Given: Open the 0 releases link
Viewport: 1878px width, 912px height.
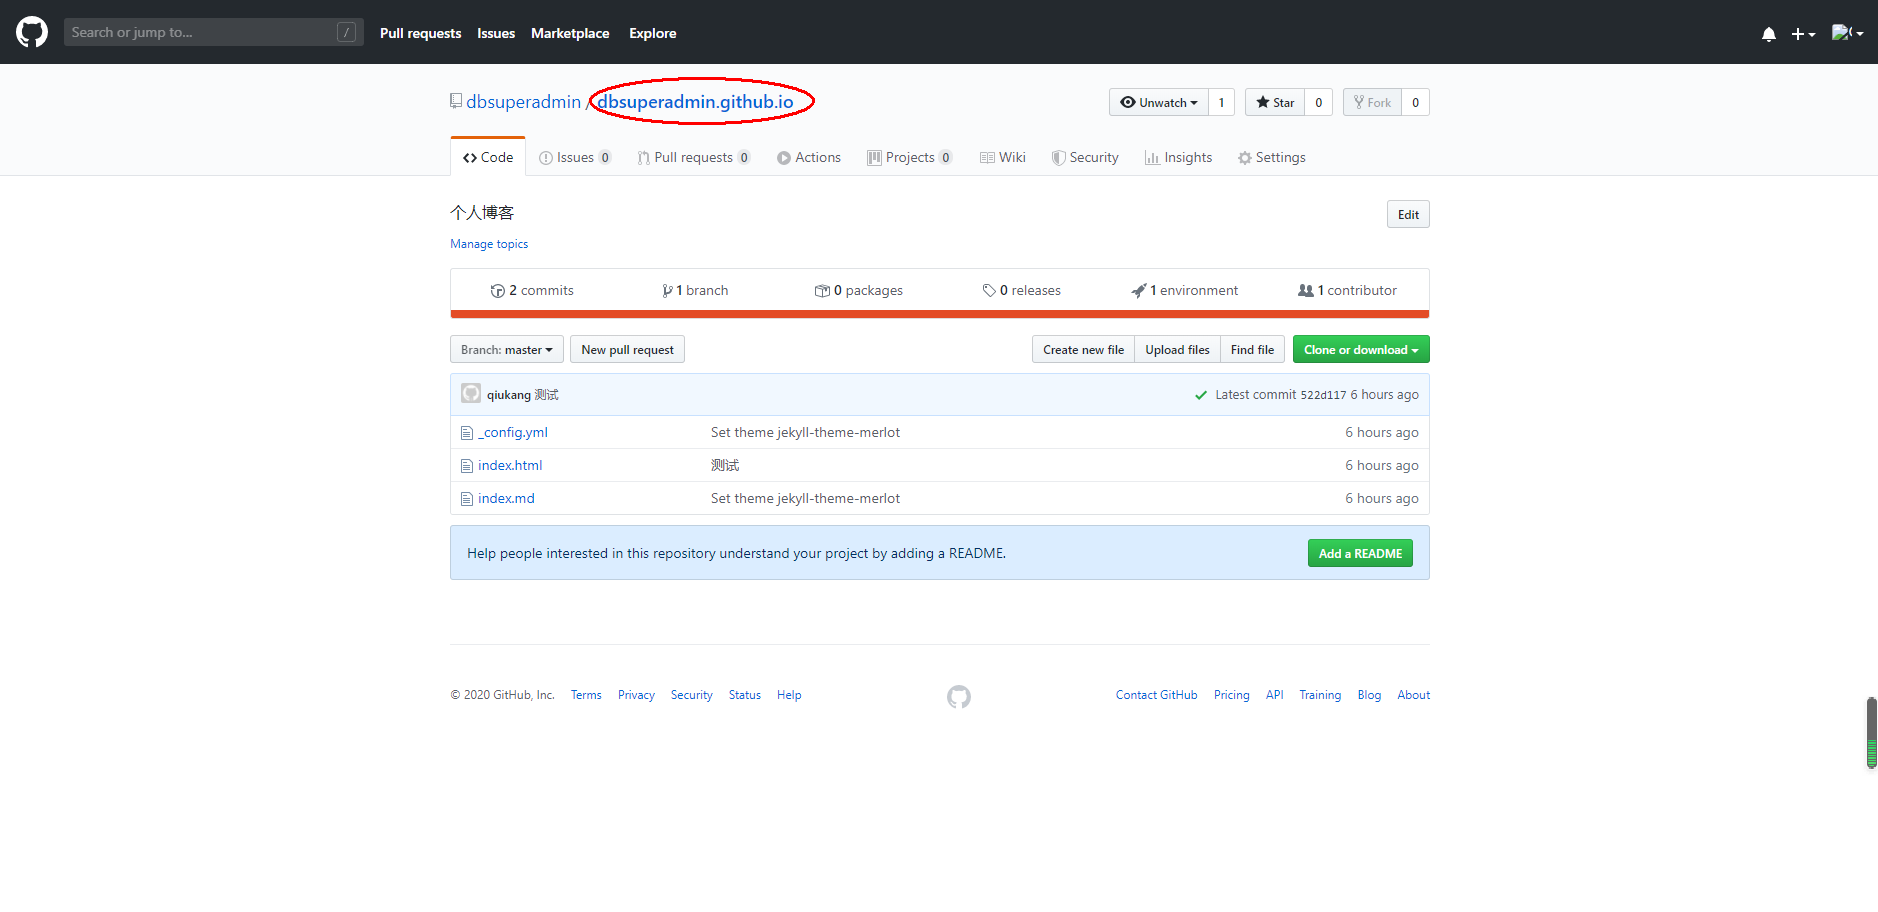Looking at the screenshot, I should pos(1022,290).
